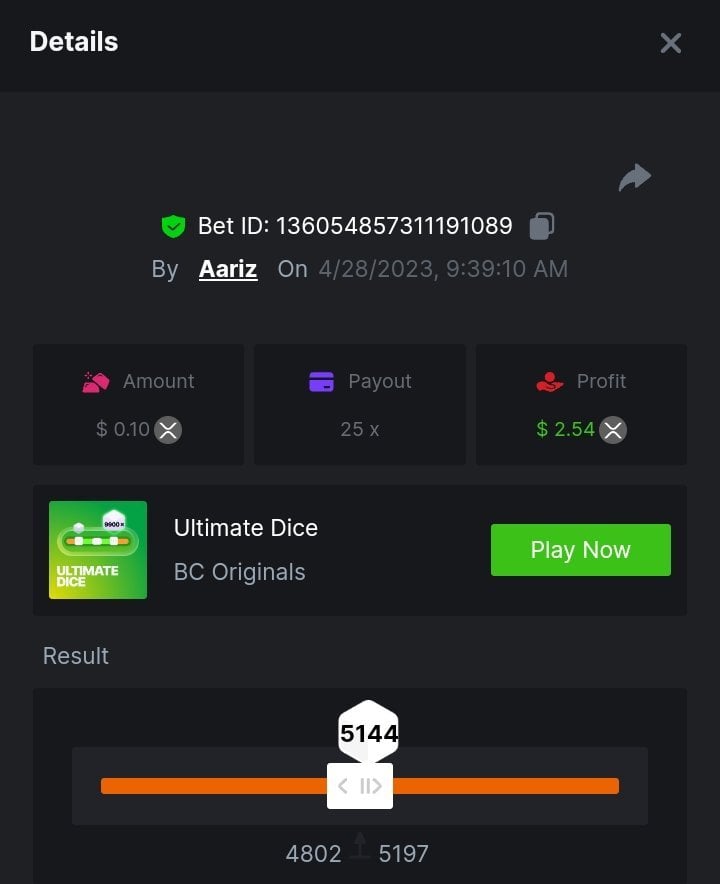Image resolution: width=720 pixels, height=884 pixels.
Task: Close the Details panel with X
Action: [670, 43]
